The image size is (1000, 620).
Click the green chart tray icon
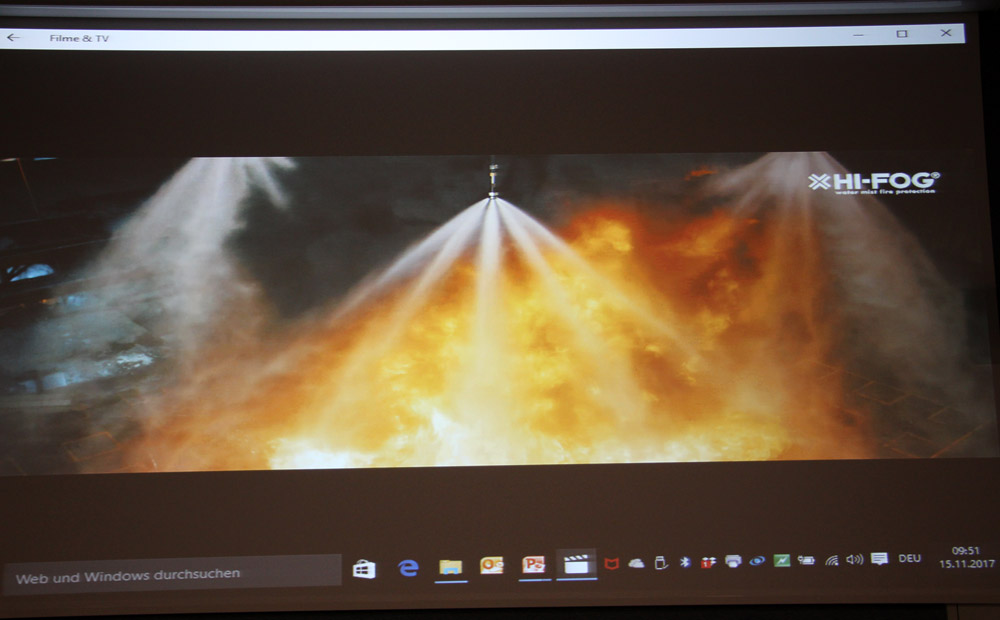point(781,561)
